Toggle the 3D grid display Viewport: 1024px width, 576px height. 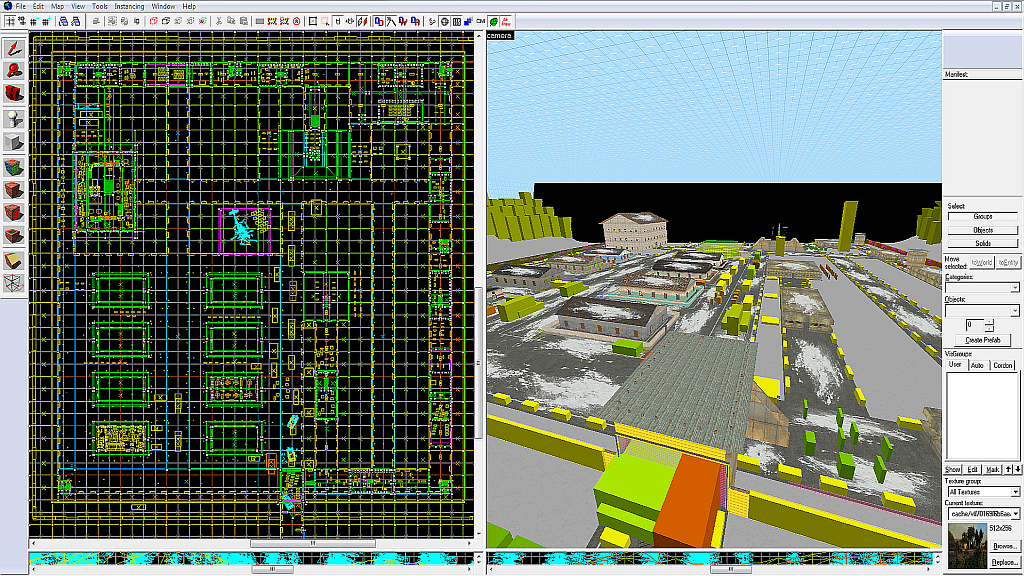(x=22, y=22)
